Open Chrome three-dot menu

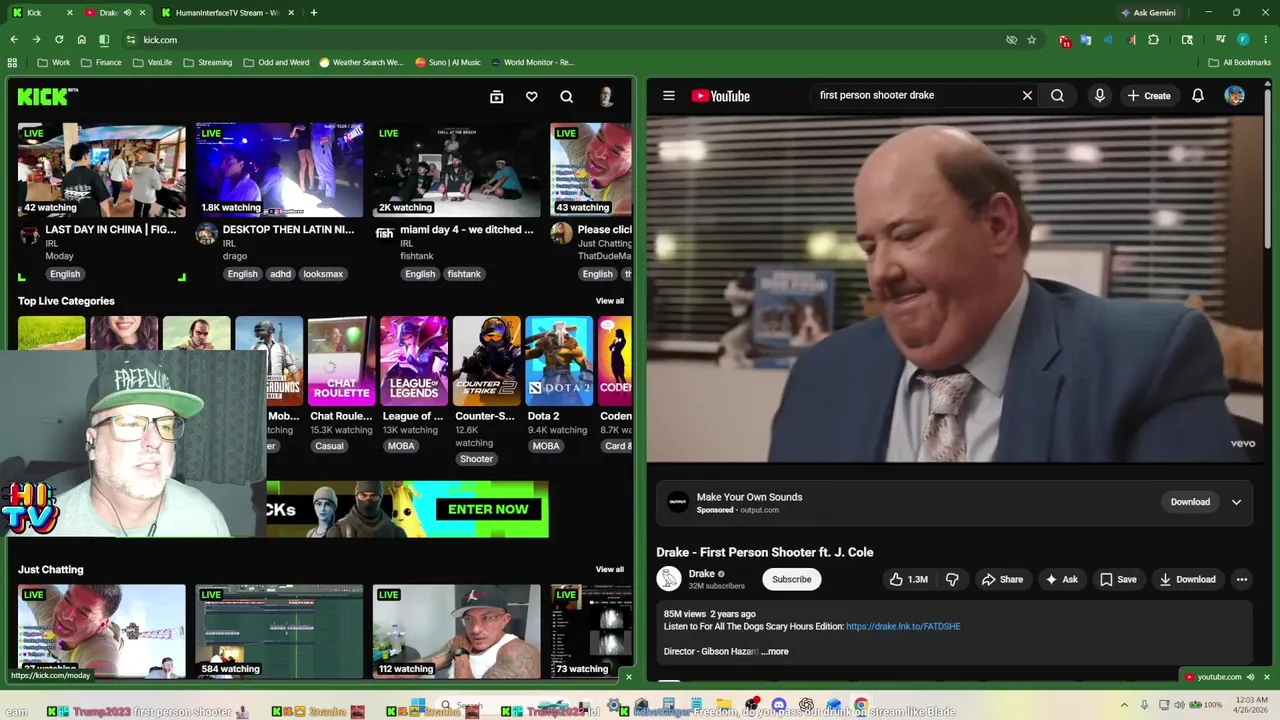[1266, 40]
